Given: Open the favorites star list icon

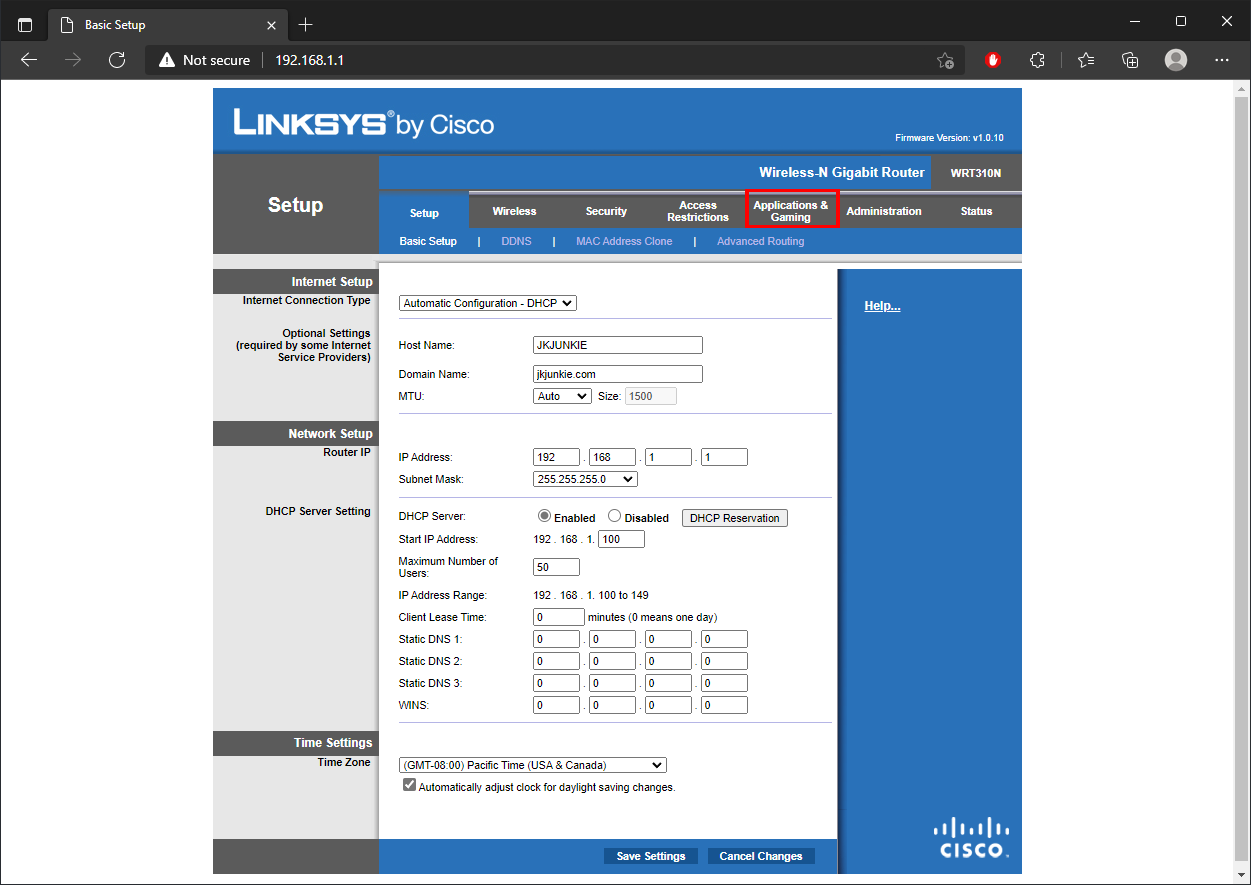Looking at the screenshot, I should click(x=1086, y=60).
